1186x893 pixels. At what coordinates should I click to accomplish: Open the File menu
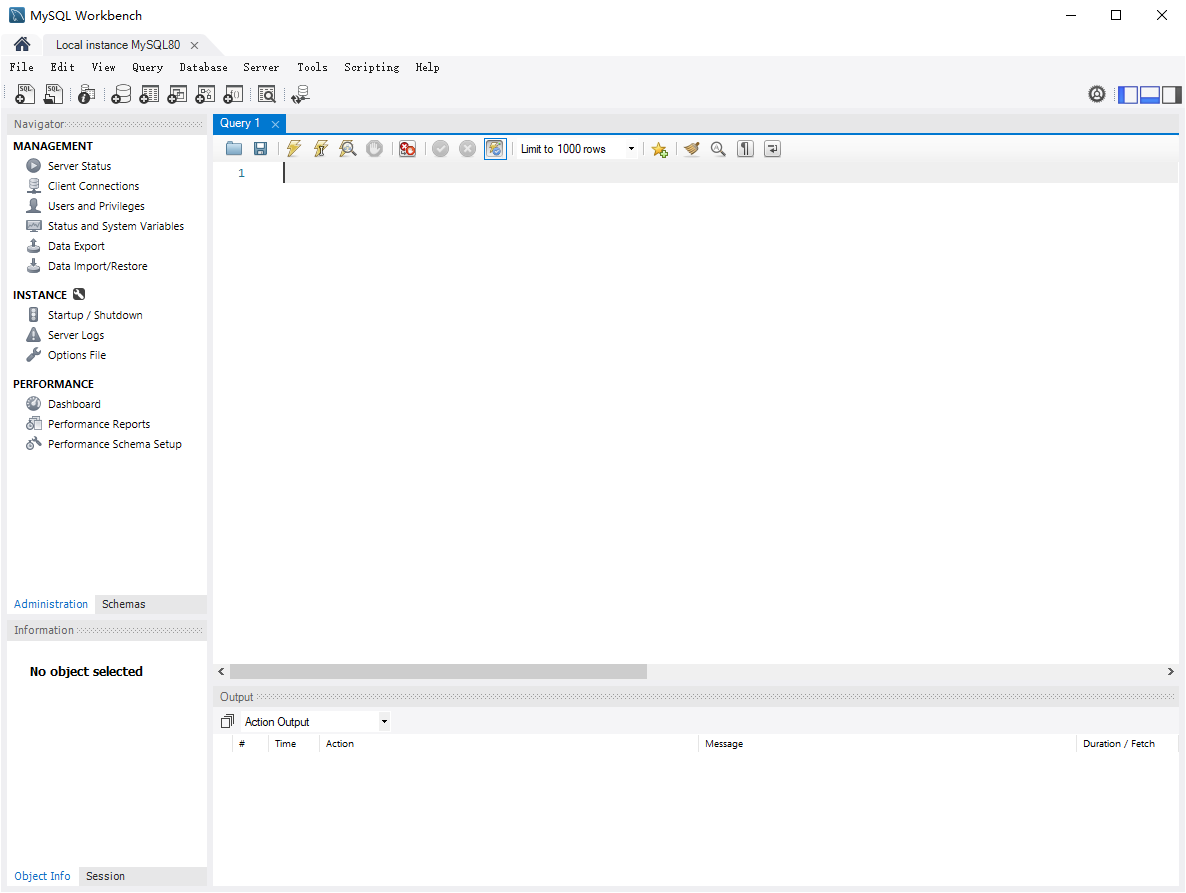pos(21,67)
